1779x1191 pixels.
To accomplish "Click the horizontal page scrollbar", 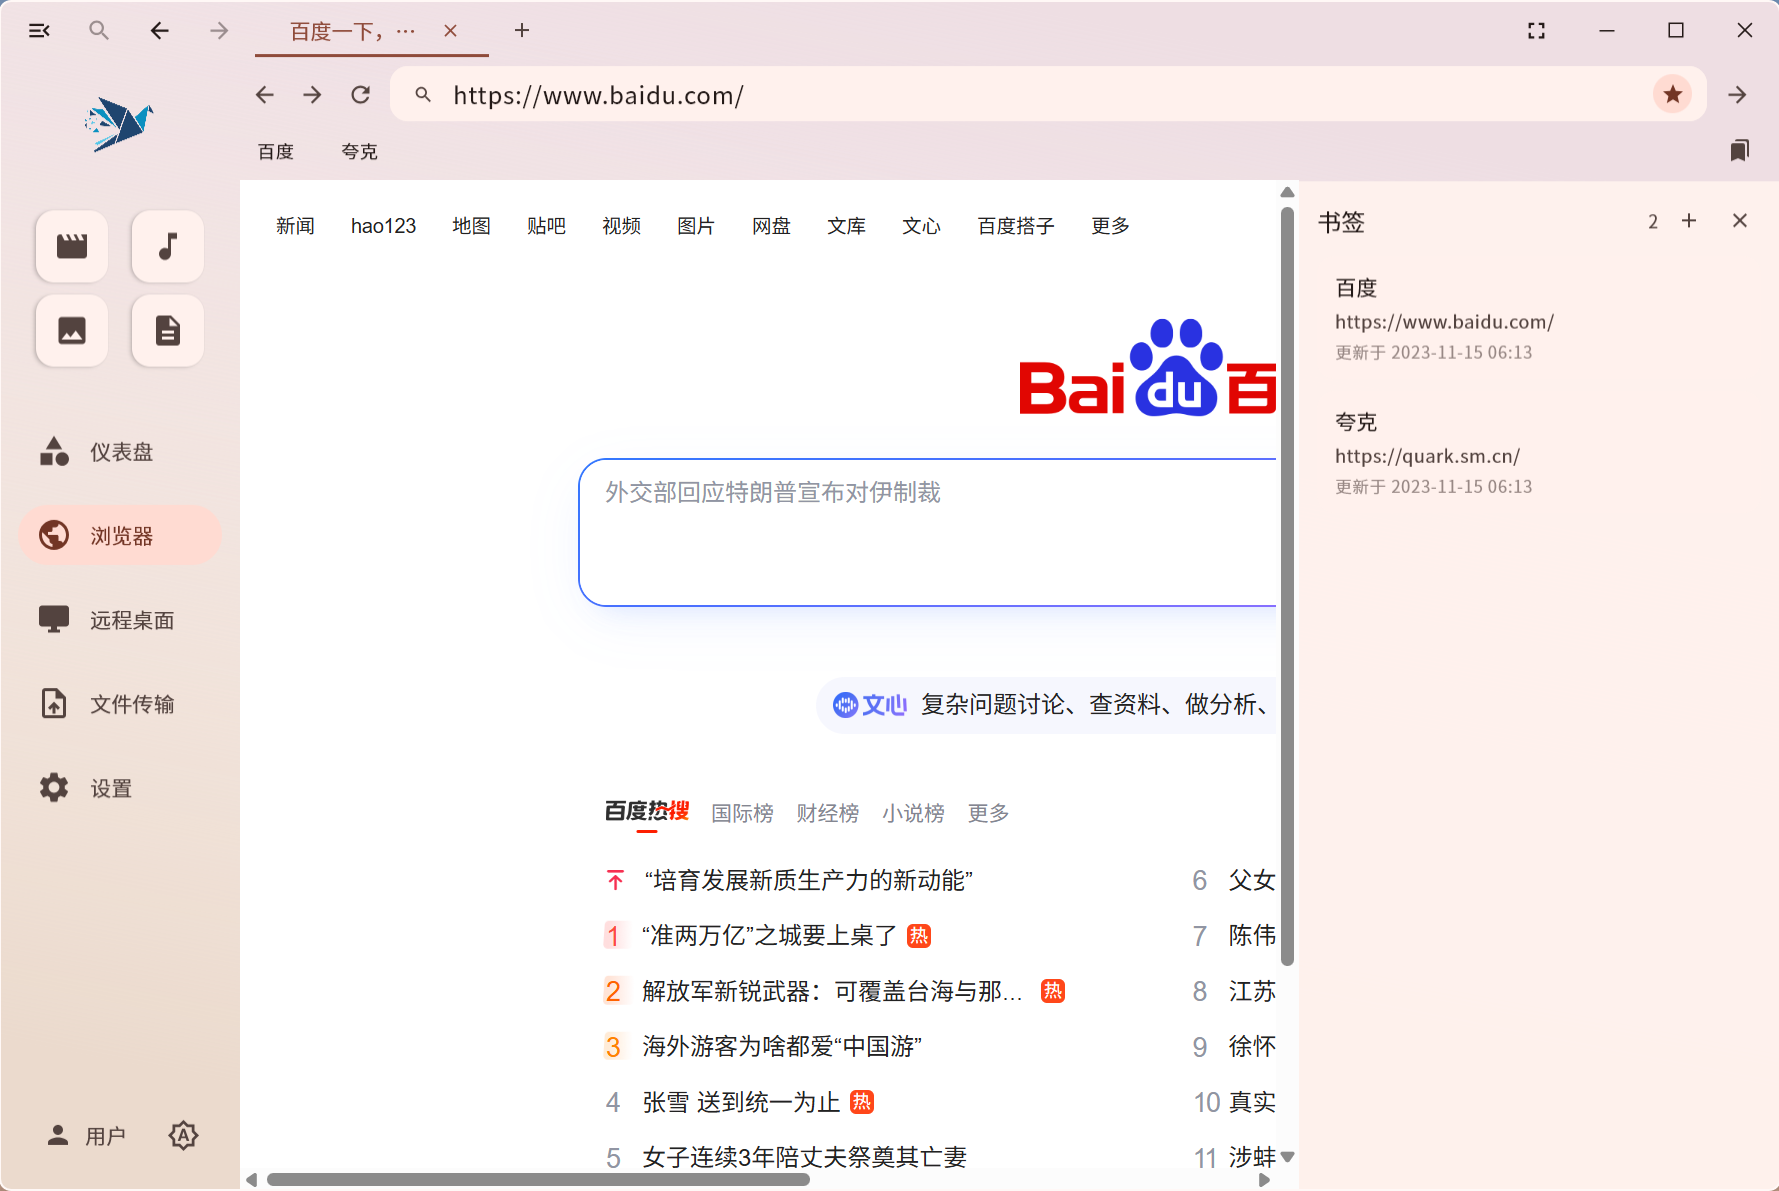I will click(538, 1180).
